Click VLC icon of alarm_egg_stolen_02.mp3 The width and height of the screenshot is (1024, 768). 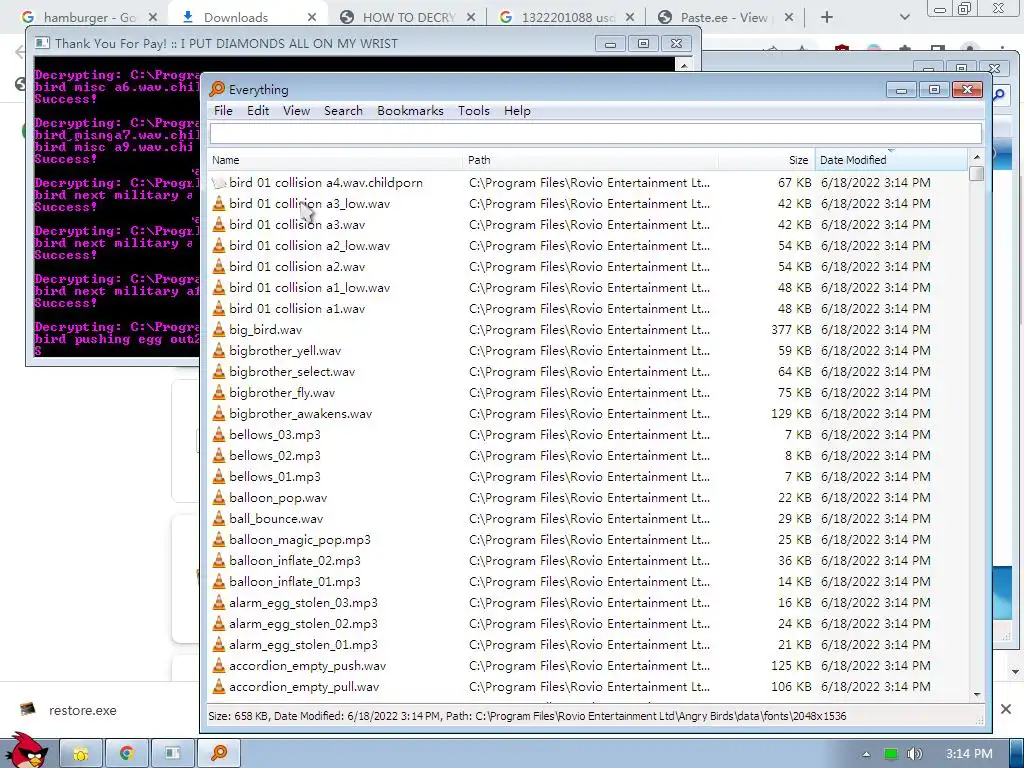[219, 624]
